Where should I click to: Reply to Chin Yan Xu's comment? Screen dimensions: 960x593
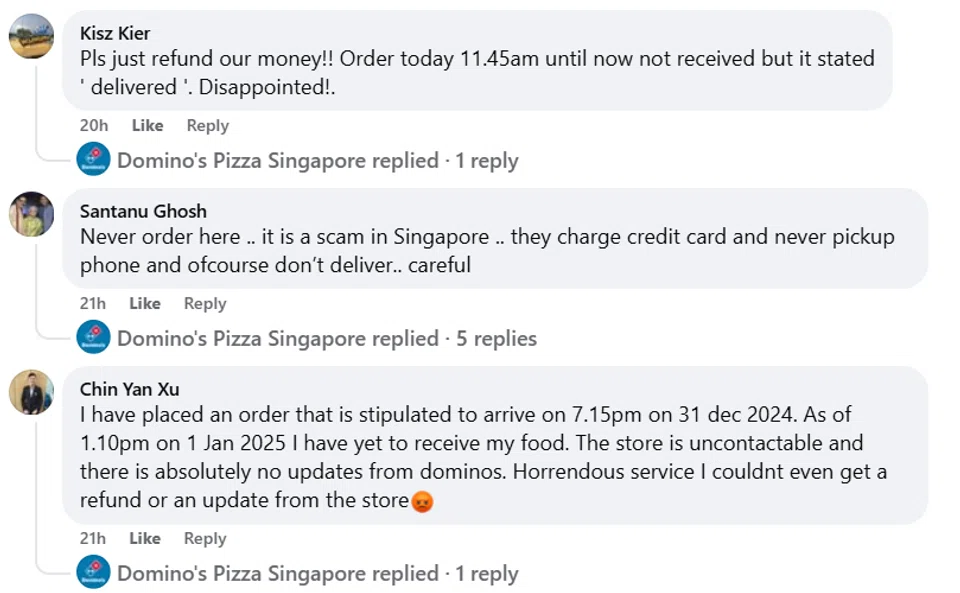pyautogui.click(x=205, y=539)
